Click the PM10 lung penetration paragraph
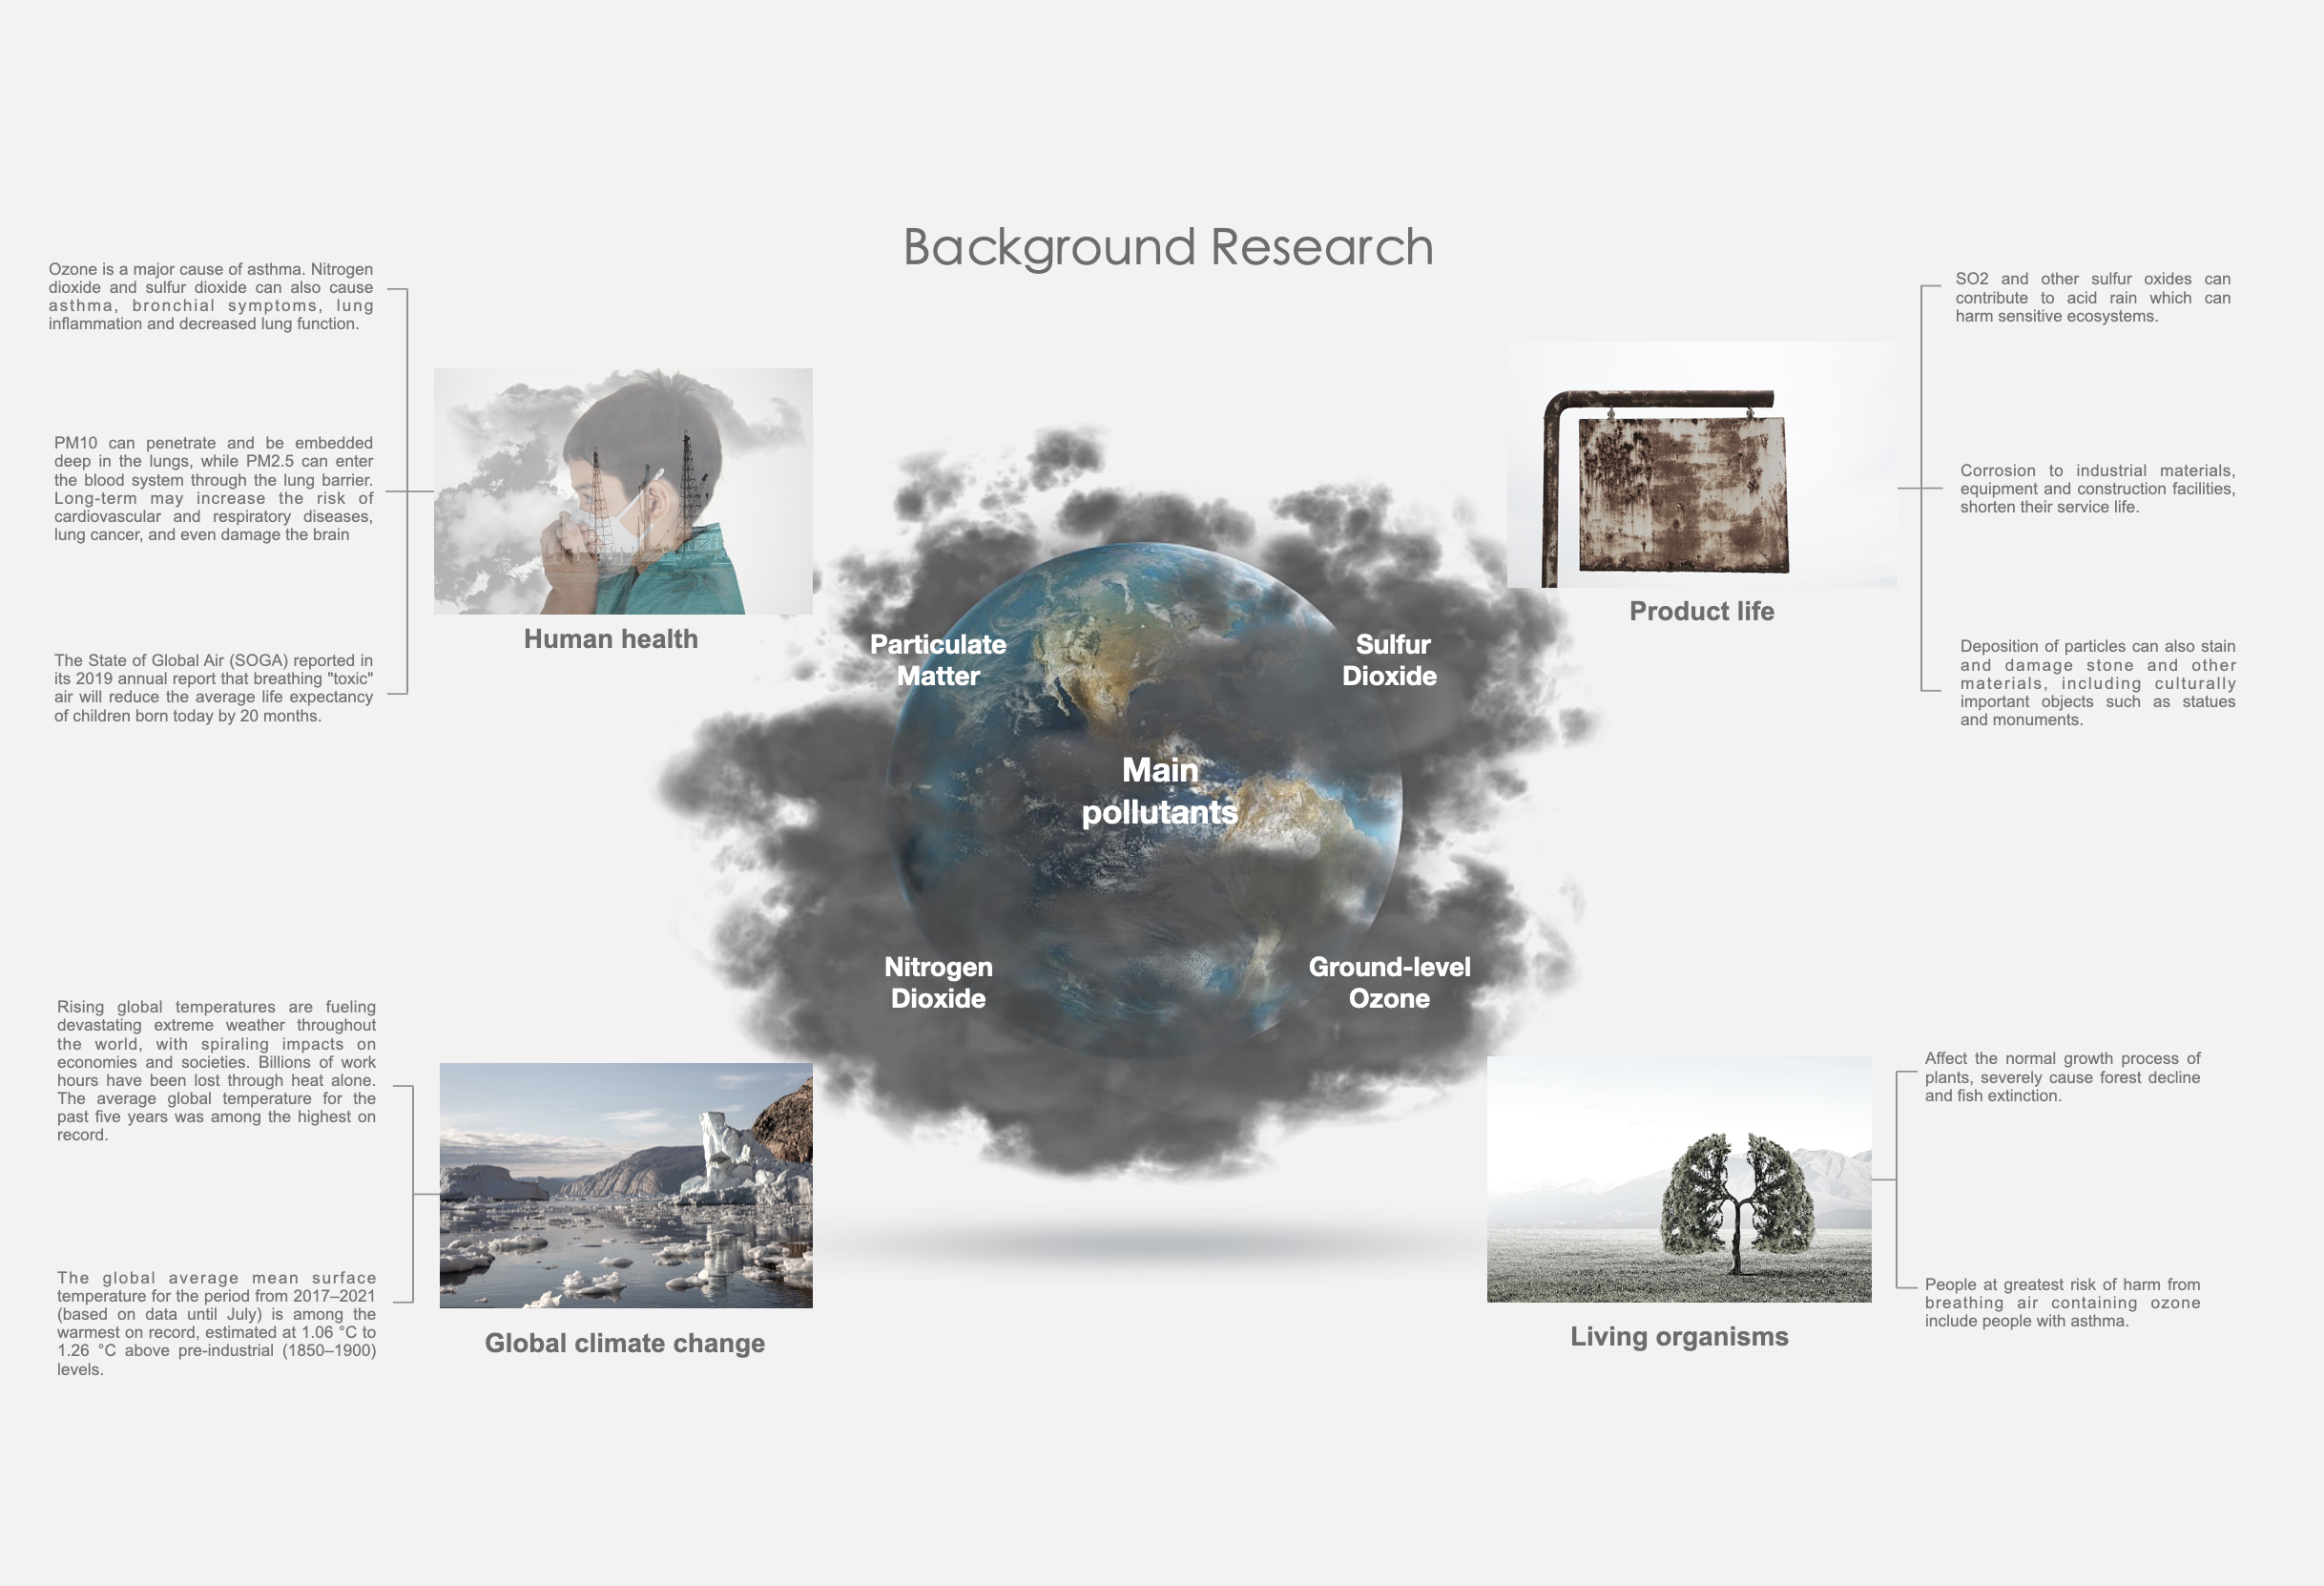Image resolution: width=2324 pixels, height=1586 pixels. (213, 488)
